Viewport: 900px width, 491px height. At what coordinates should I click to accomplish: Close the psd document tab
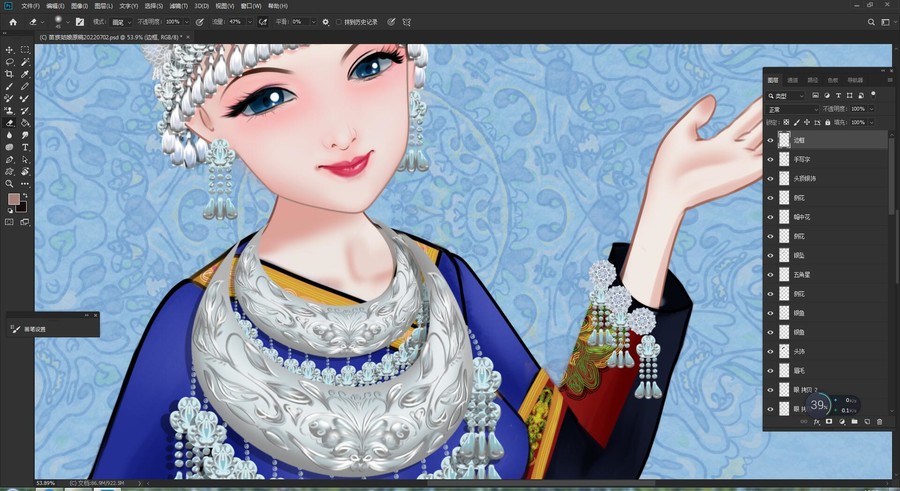(x=188, y=37)
